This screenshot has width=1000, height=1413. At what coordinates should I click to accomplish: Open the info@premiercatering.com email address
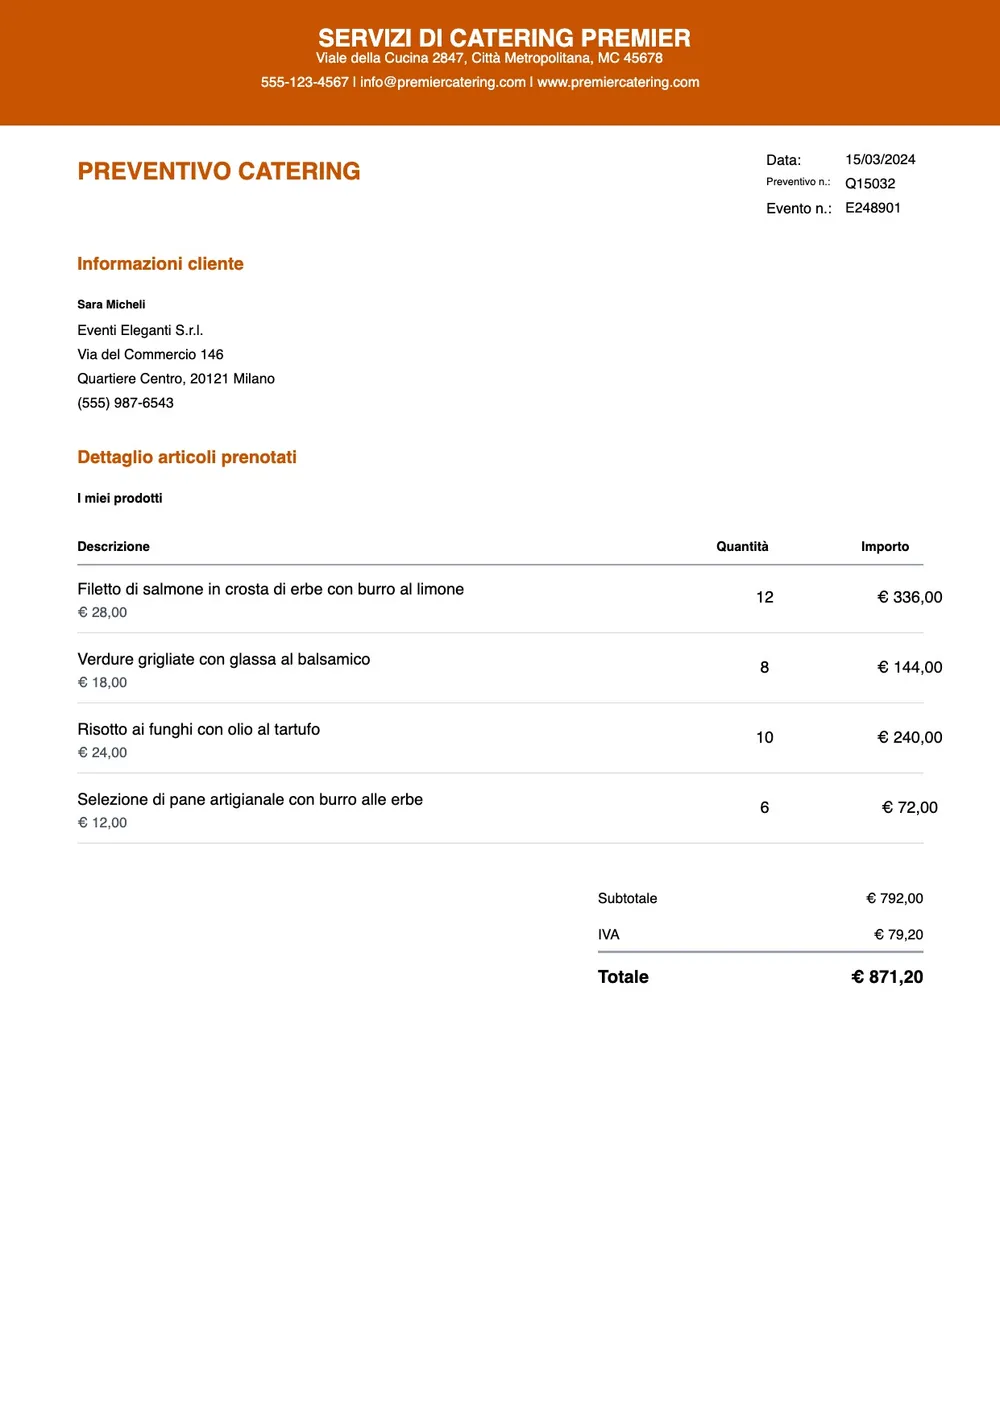443,82
